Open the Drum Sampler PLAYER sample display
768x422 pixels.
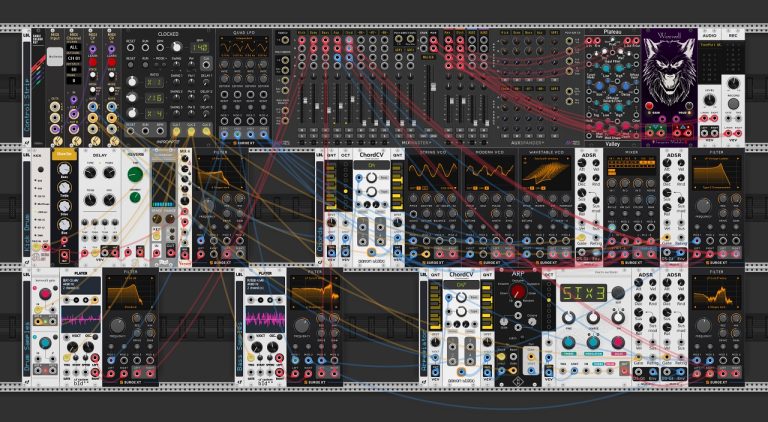(80, 285)
